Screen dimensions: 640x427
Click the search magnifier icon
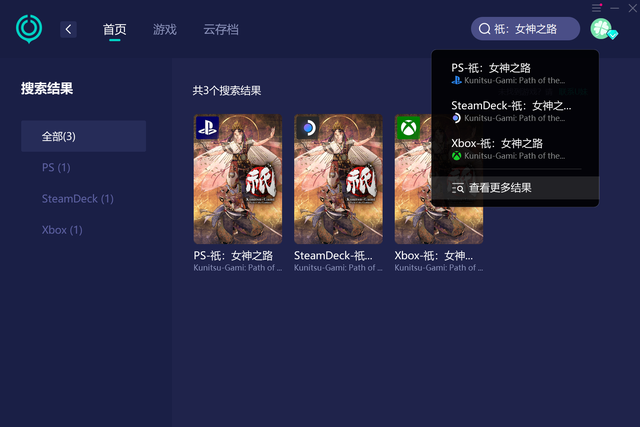click(484, 29)
